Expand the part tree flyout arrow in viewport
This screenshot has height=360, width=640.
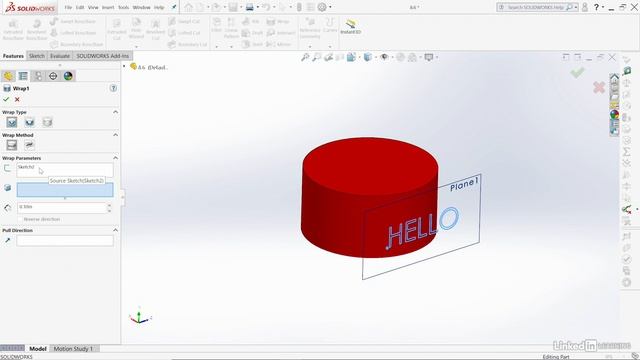(x=124, y=66)
